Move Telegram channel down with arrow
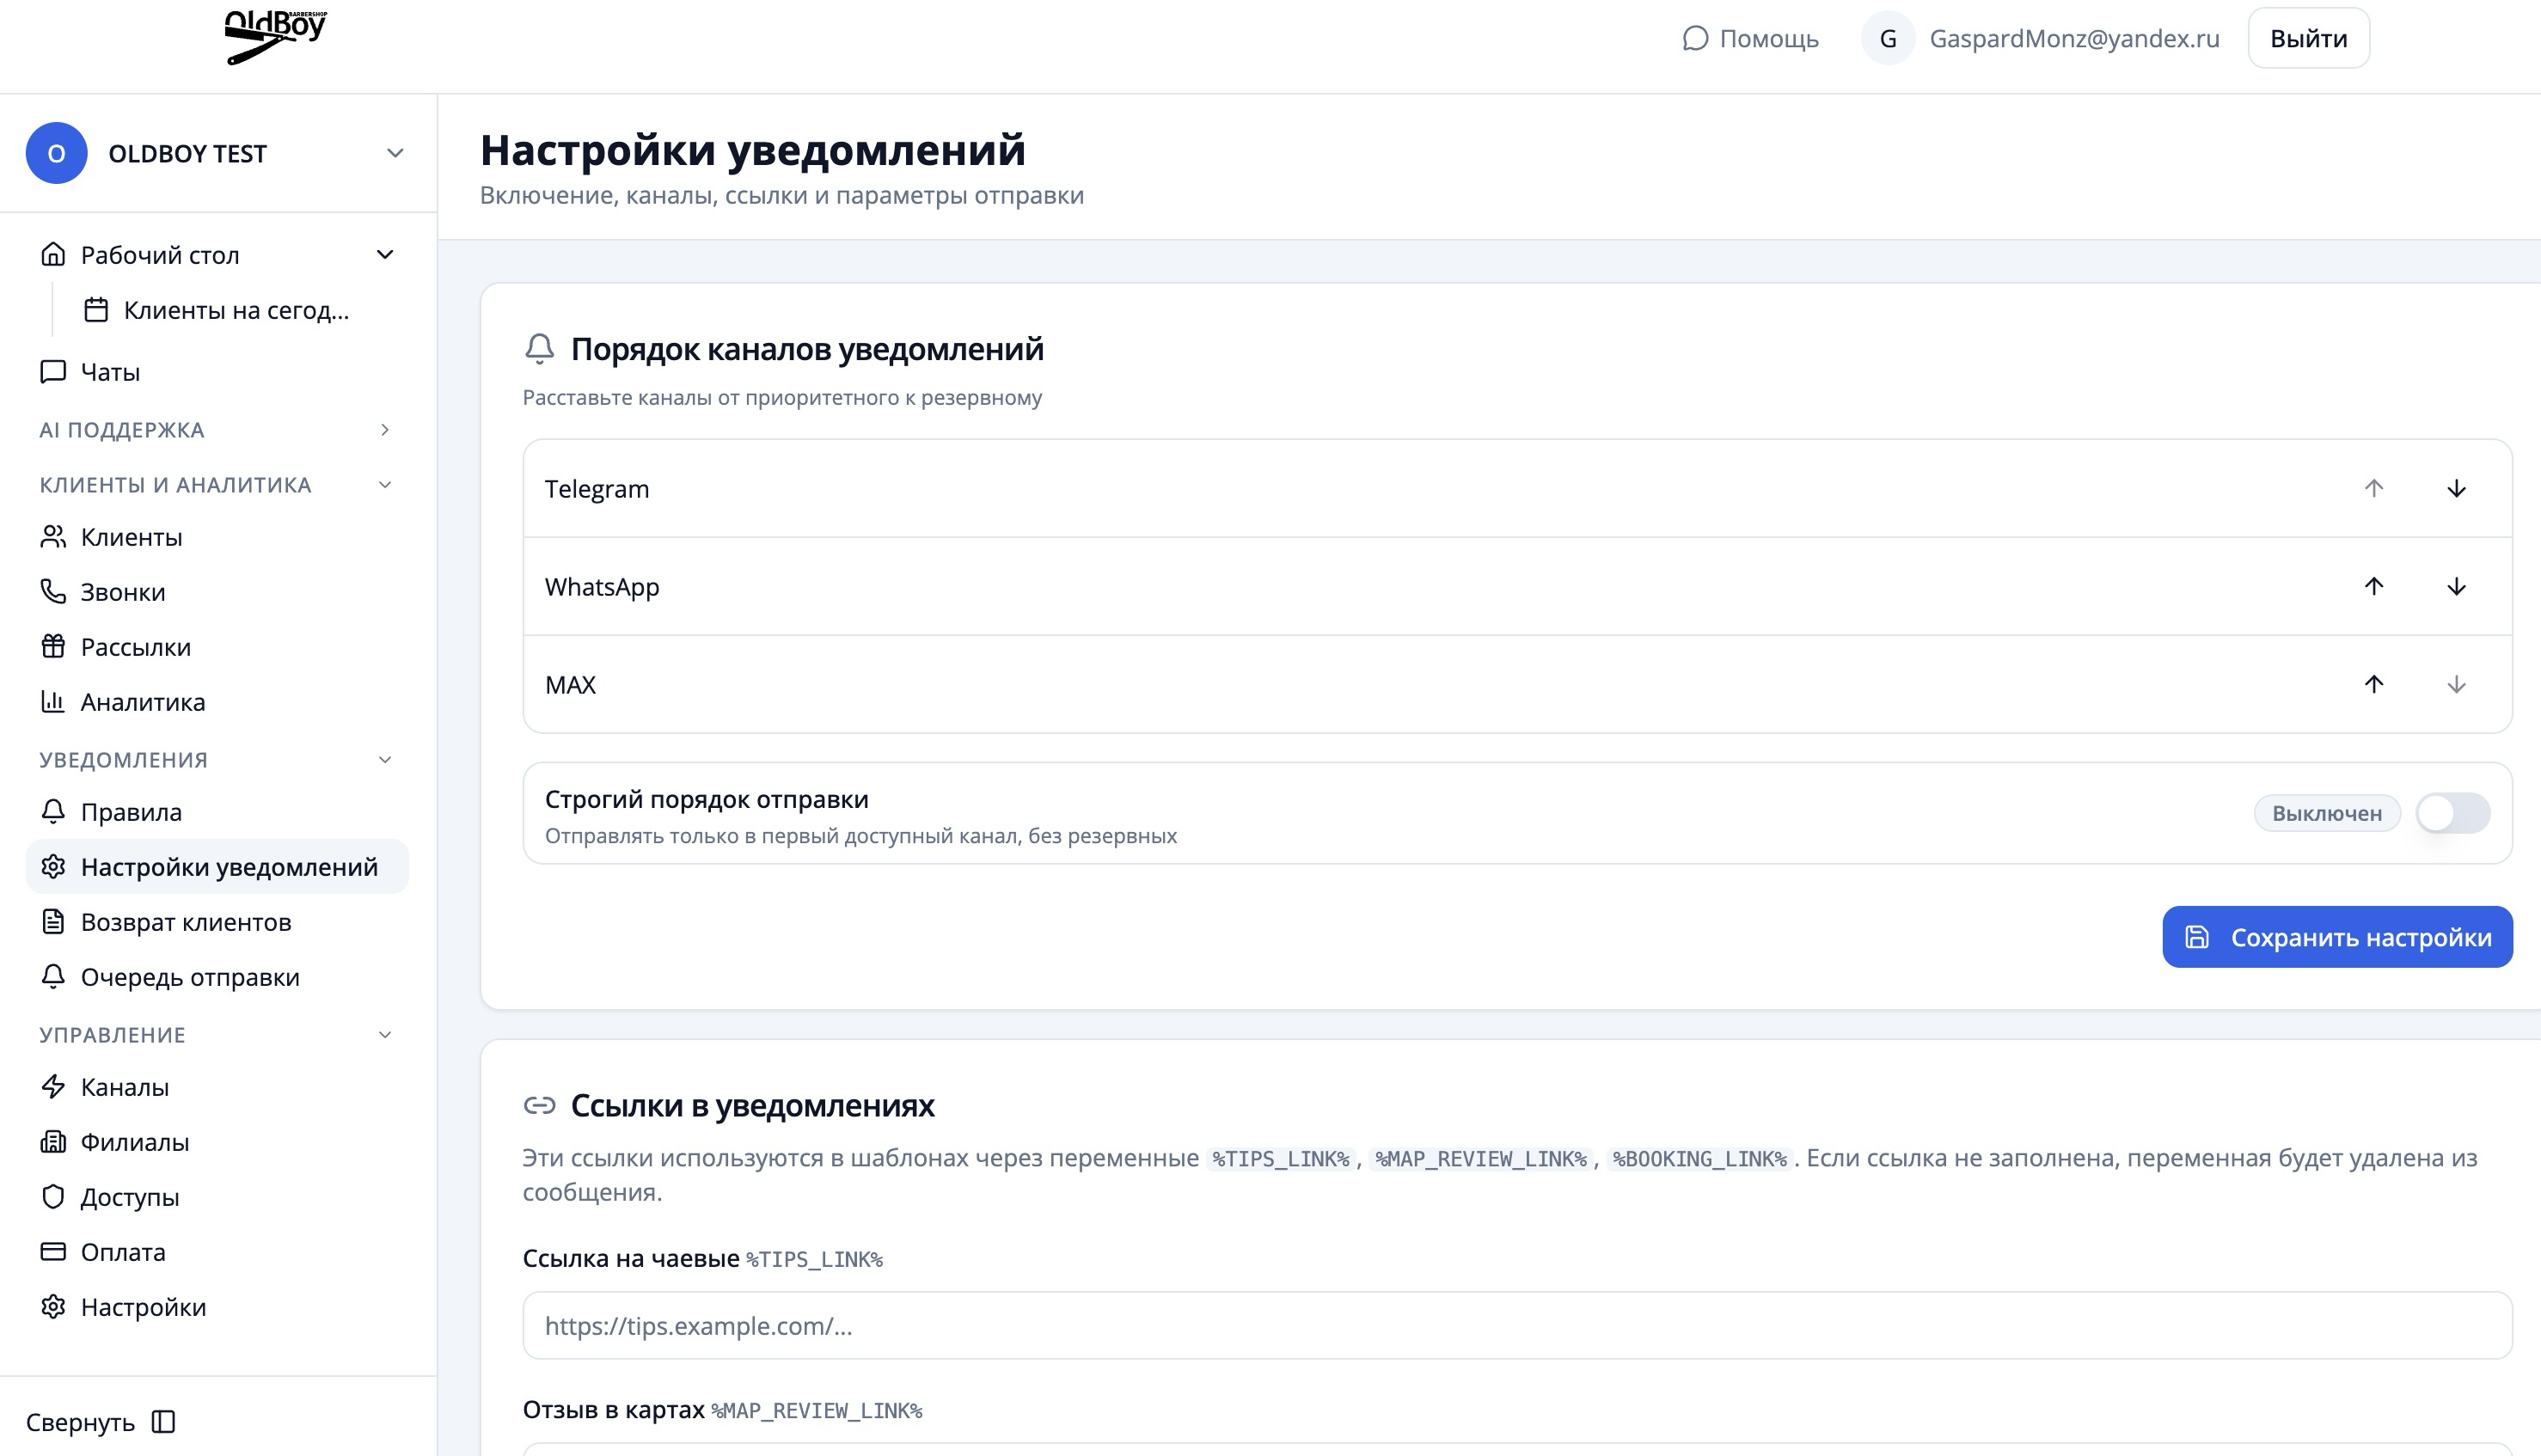This screenshot has height=1456, width=2541. [x=2456, y=488]
